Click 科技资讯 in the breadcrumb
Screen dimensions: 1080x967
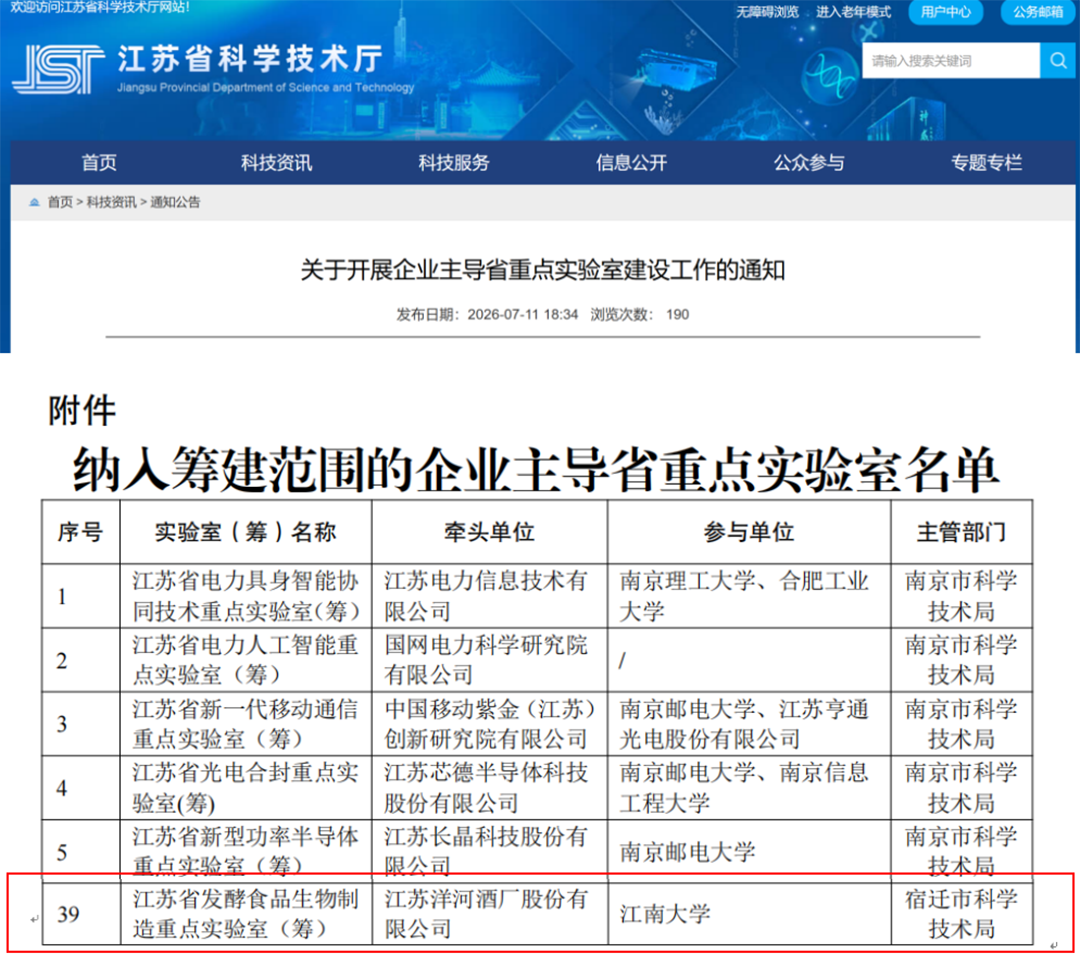[111, 202]
